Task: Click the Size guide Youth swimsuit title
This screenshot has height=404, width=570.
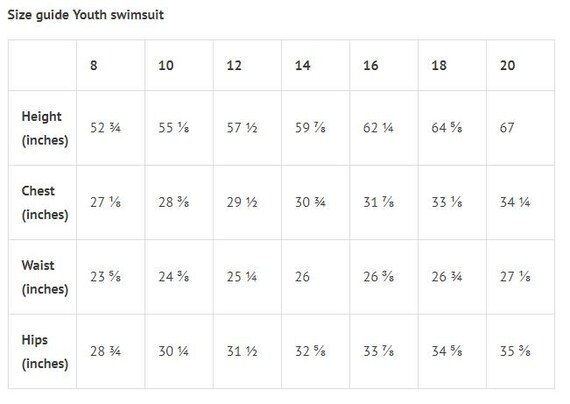Action: 85,15
